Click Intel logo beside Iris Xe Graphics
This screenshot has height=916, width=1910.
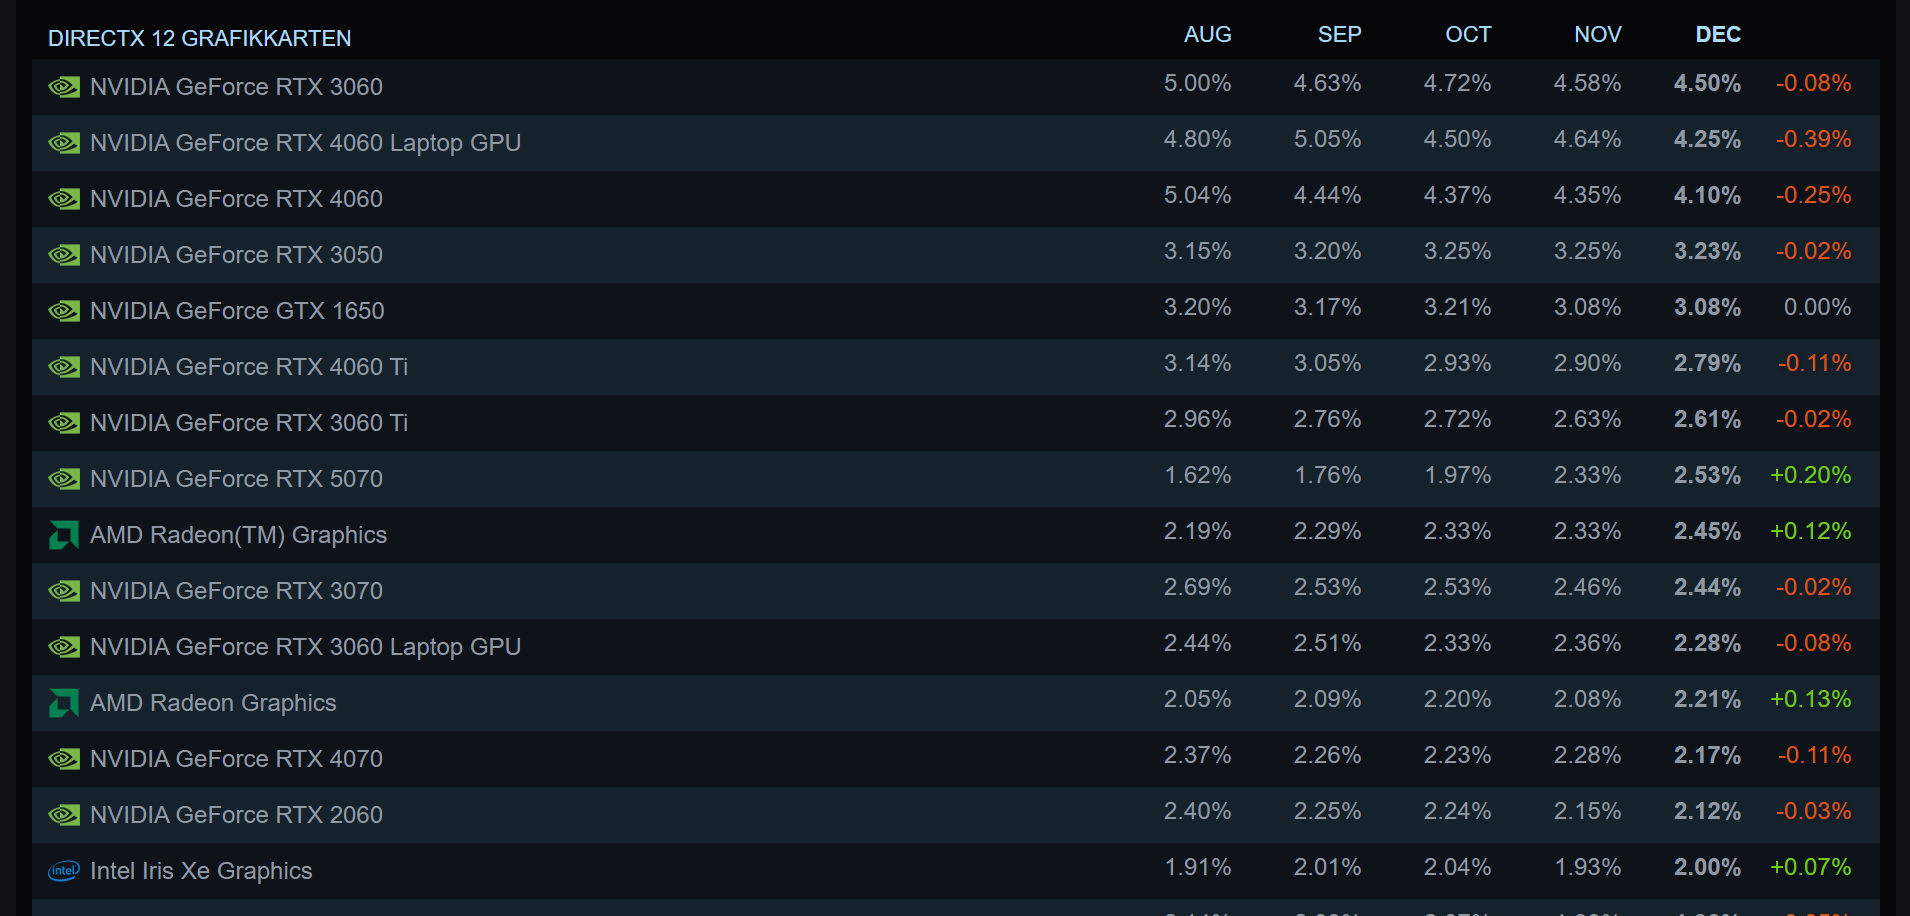pyautogui.click(x=64, y=871)
